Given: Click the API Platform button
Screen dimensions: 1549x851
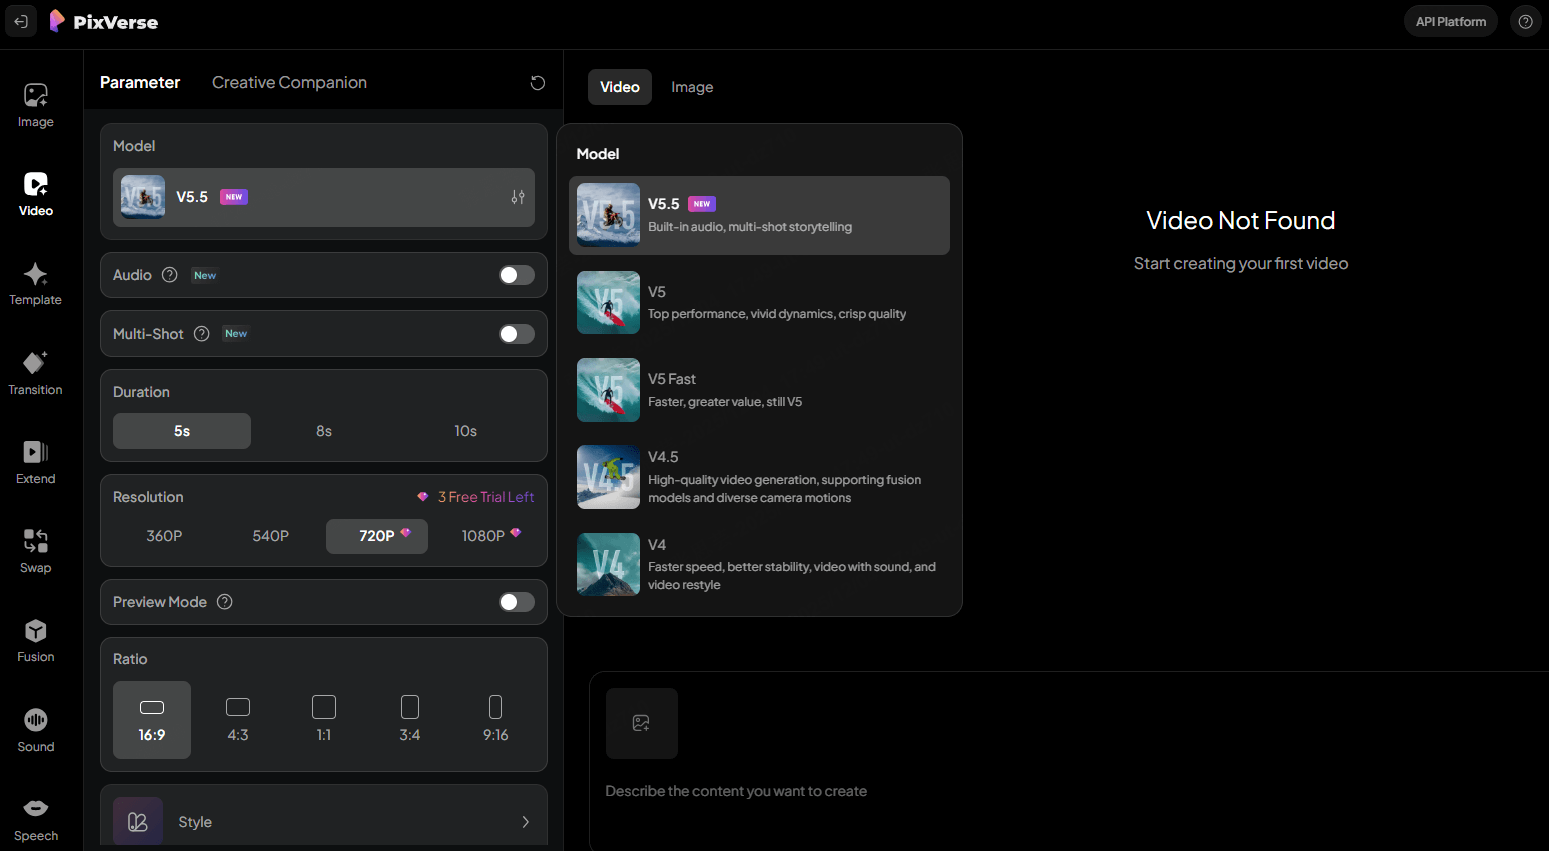Looking at the screenshot, I should point(1450,22).
